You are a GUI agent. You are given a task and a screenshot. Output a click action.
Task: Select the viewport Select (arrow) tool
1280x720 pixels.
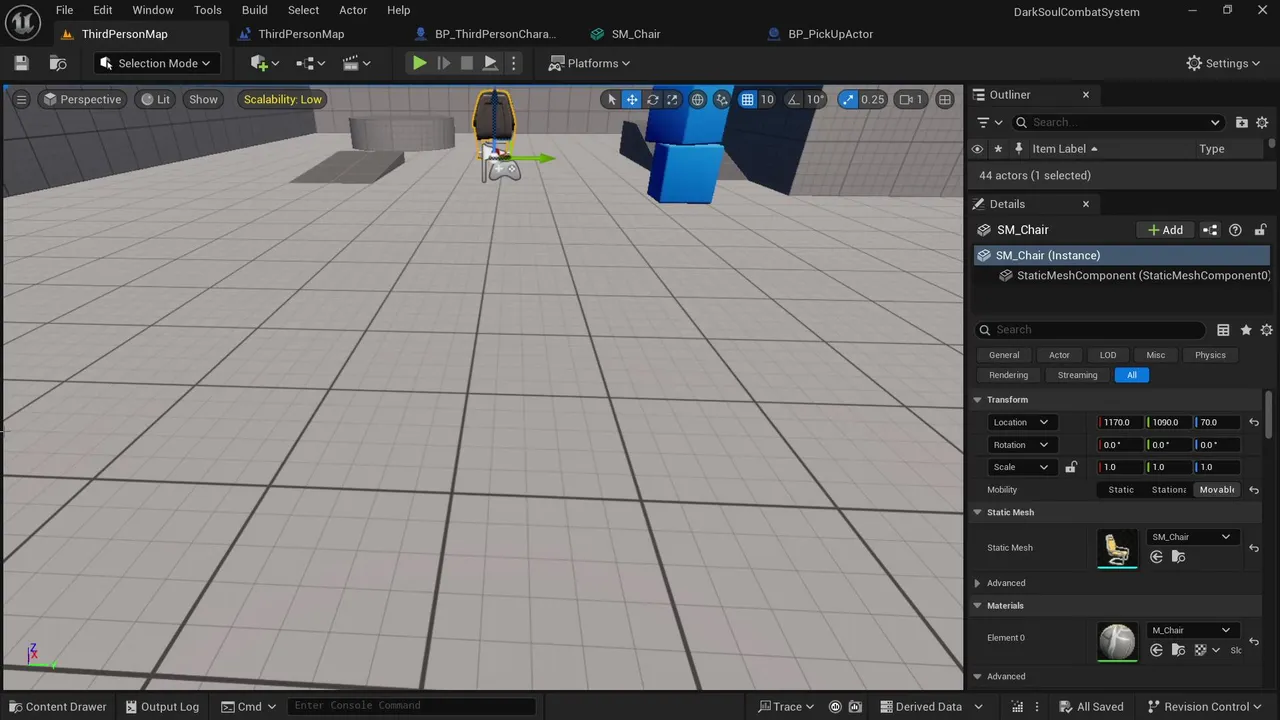612,99
